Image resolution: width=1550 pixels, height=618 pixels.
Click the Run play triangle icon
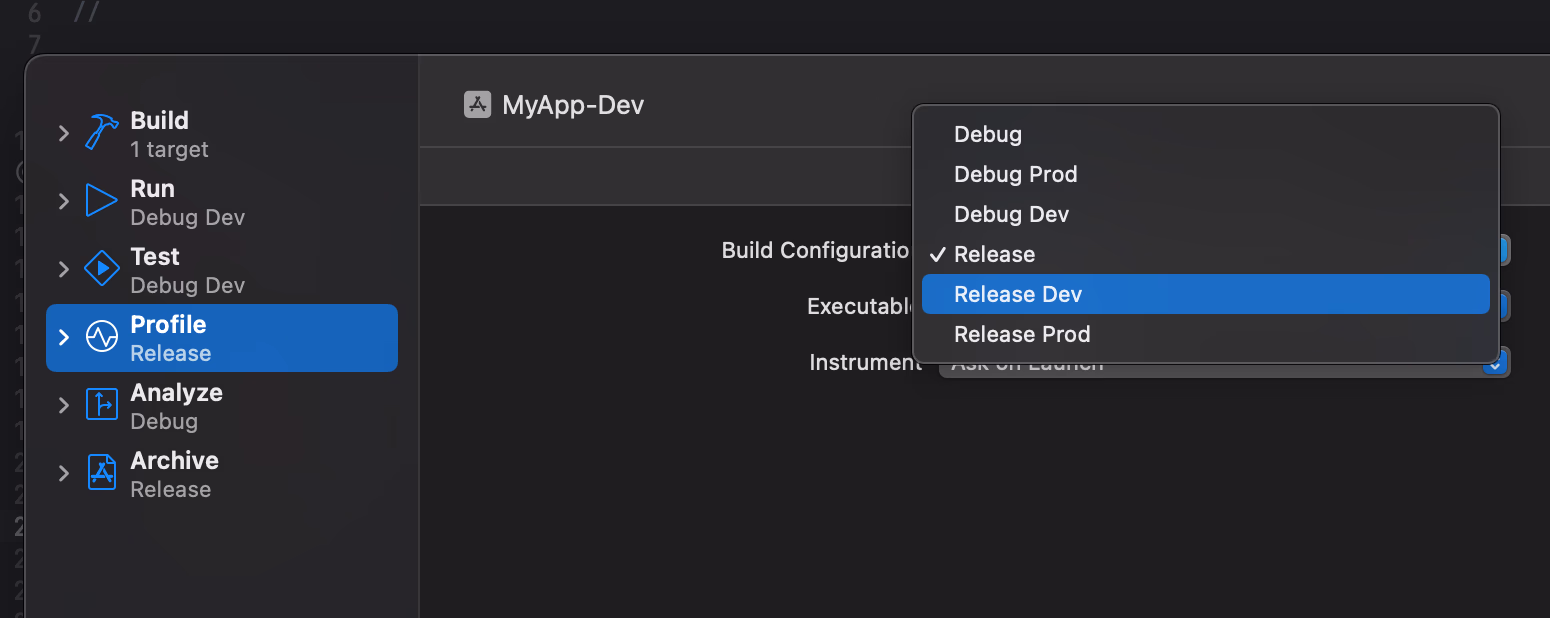click(101, 201)
